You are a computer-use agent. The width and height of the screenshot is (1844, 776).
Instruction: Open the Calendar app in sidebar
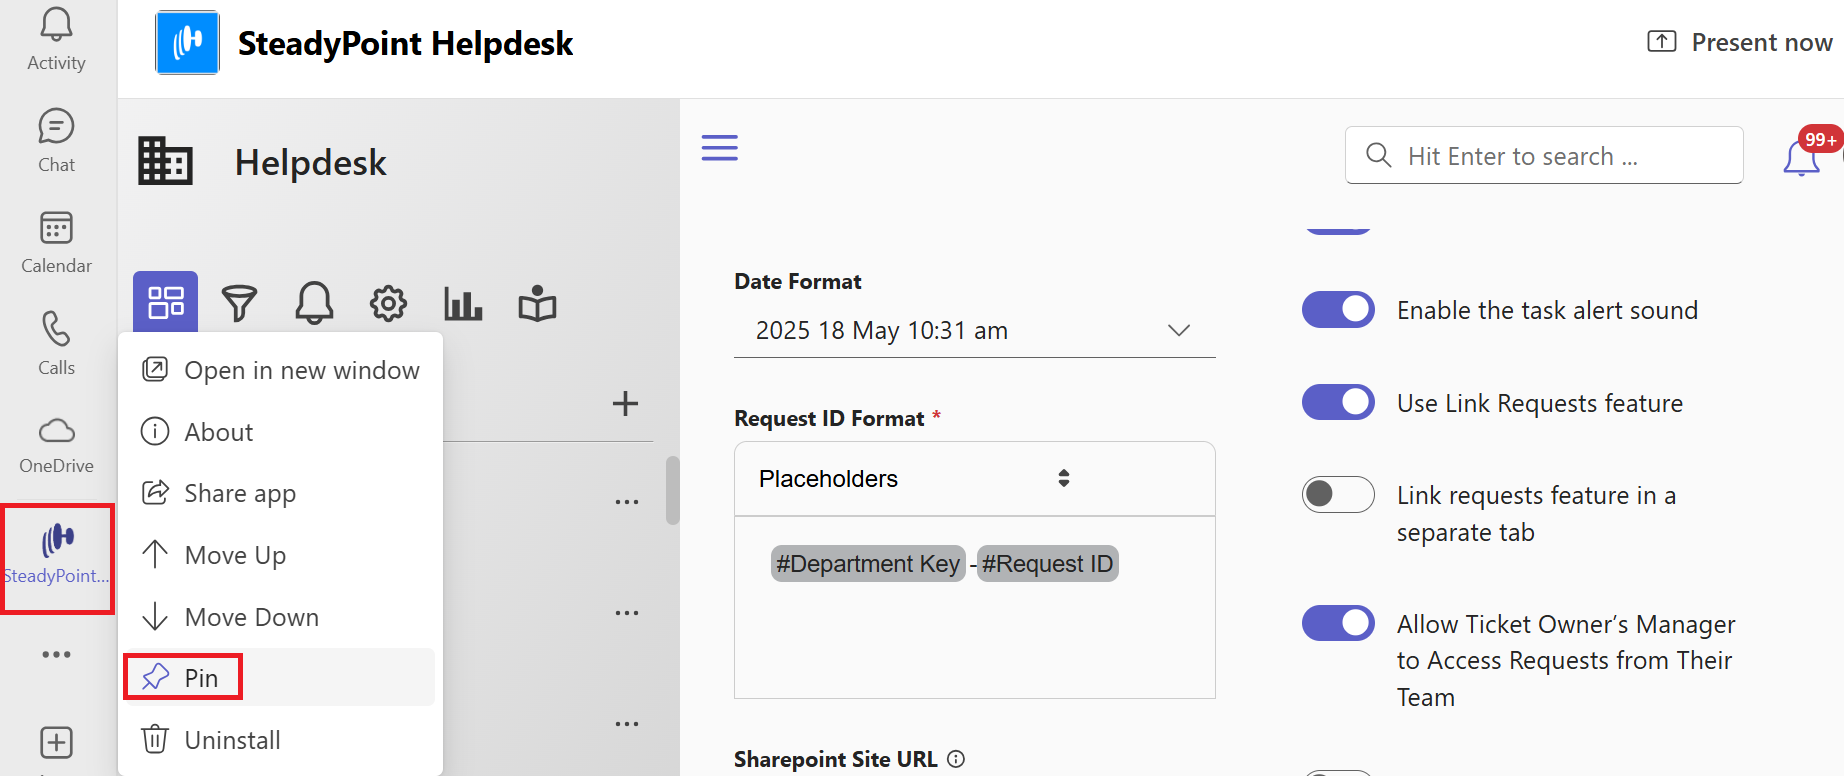pyautogui.click(x=56, y=243)
